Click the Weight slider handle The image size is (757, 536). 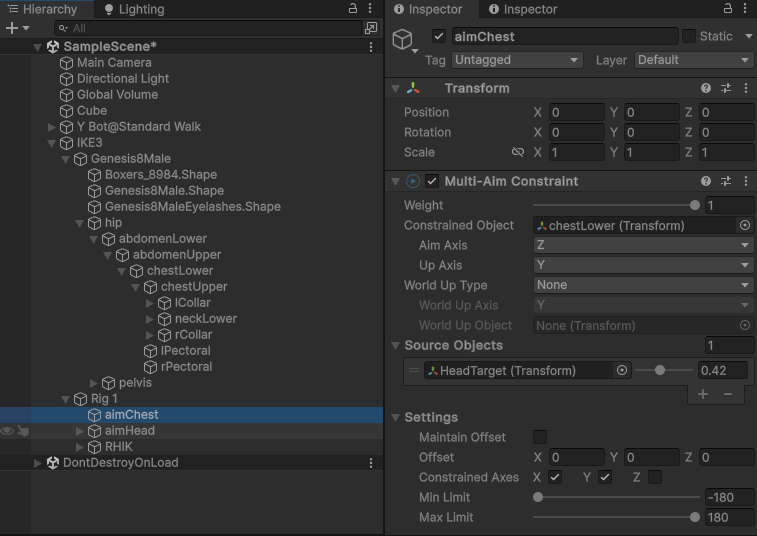point(695,205)
